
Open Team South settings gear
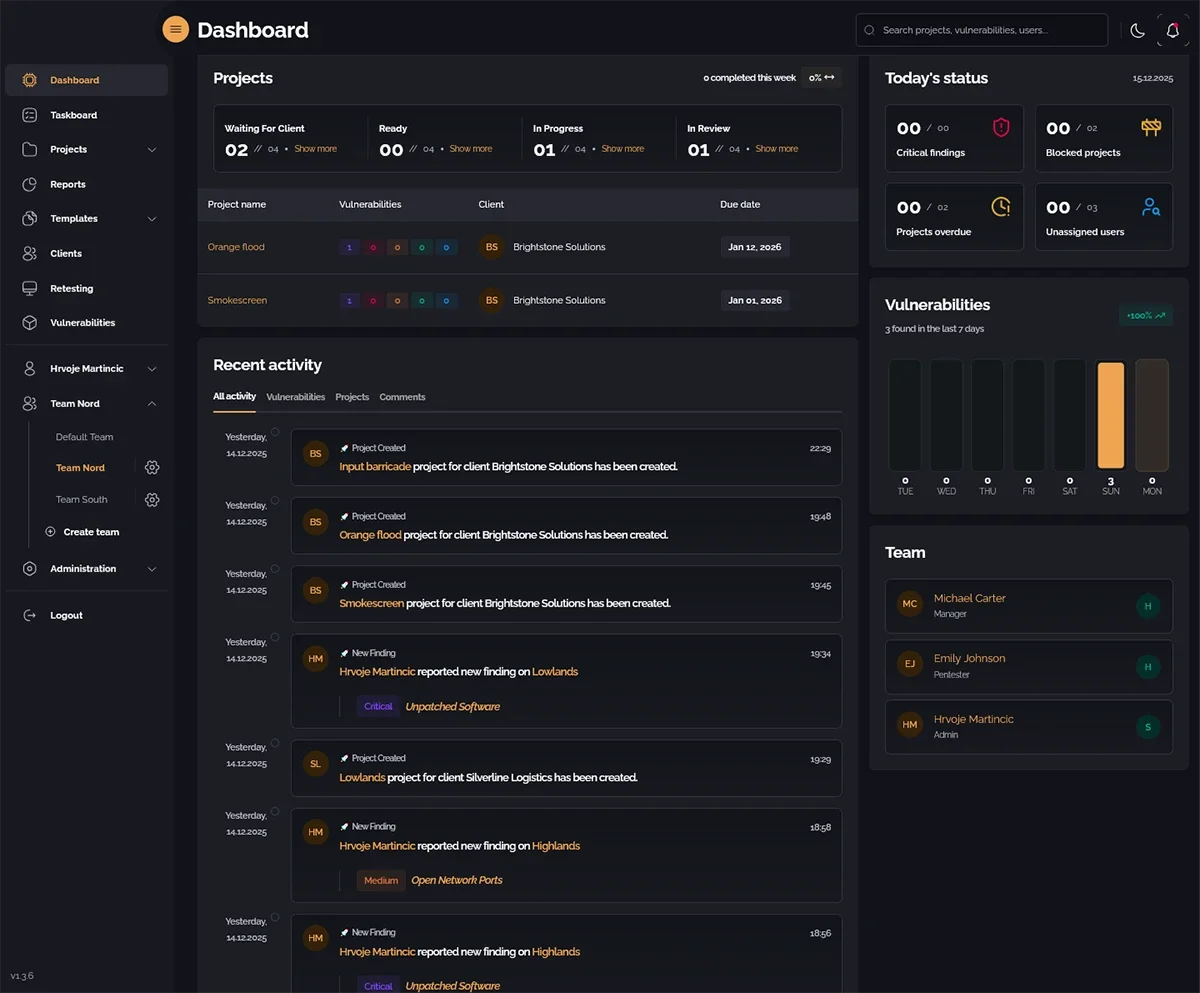tap(152, 500)
